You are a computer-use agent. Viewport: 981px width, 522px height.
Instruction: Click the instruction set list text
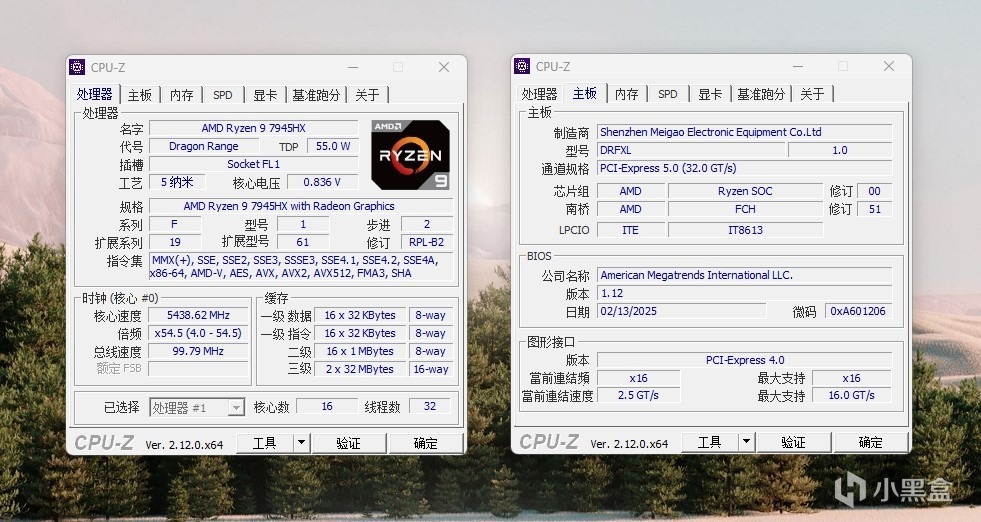300,267
